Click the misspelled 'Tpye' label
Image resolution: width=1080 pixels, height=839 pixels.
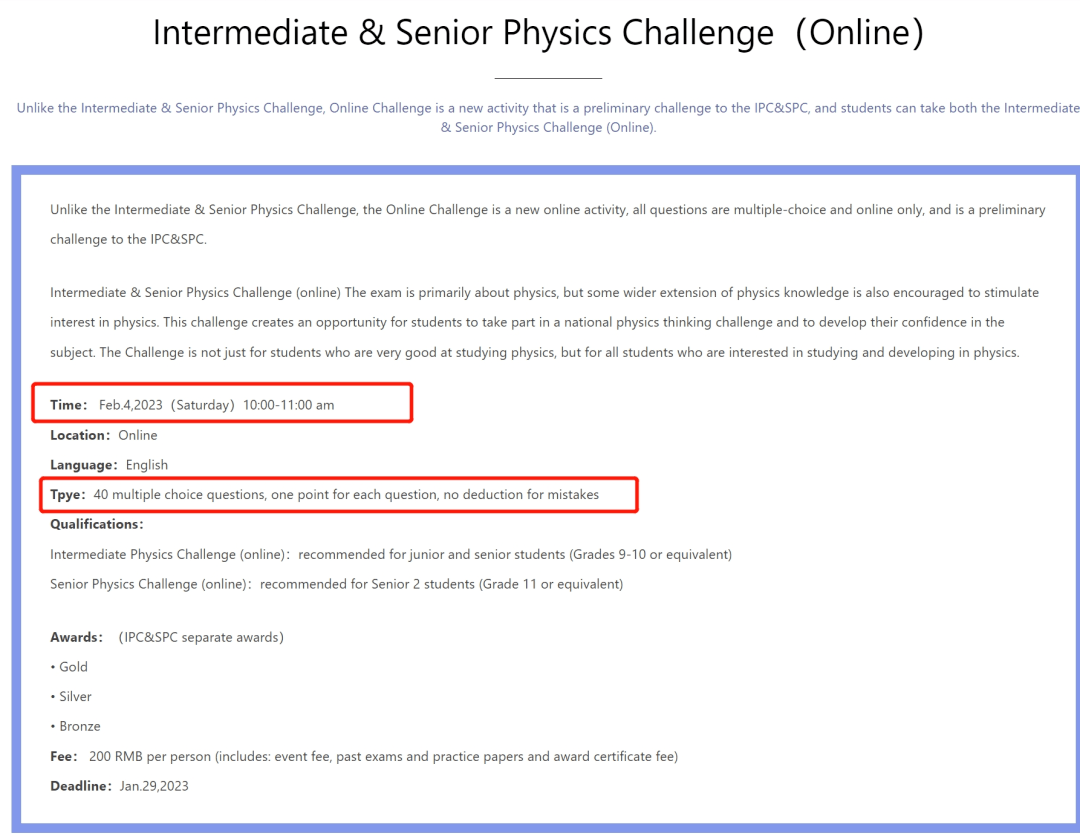(x=68, y=494)
